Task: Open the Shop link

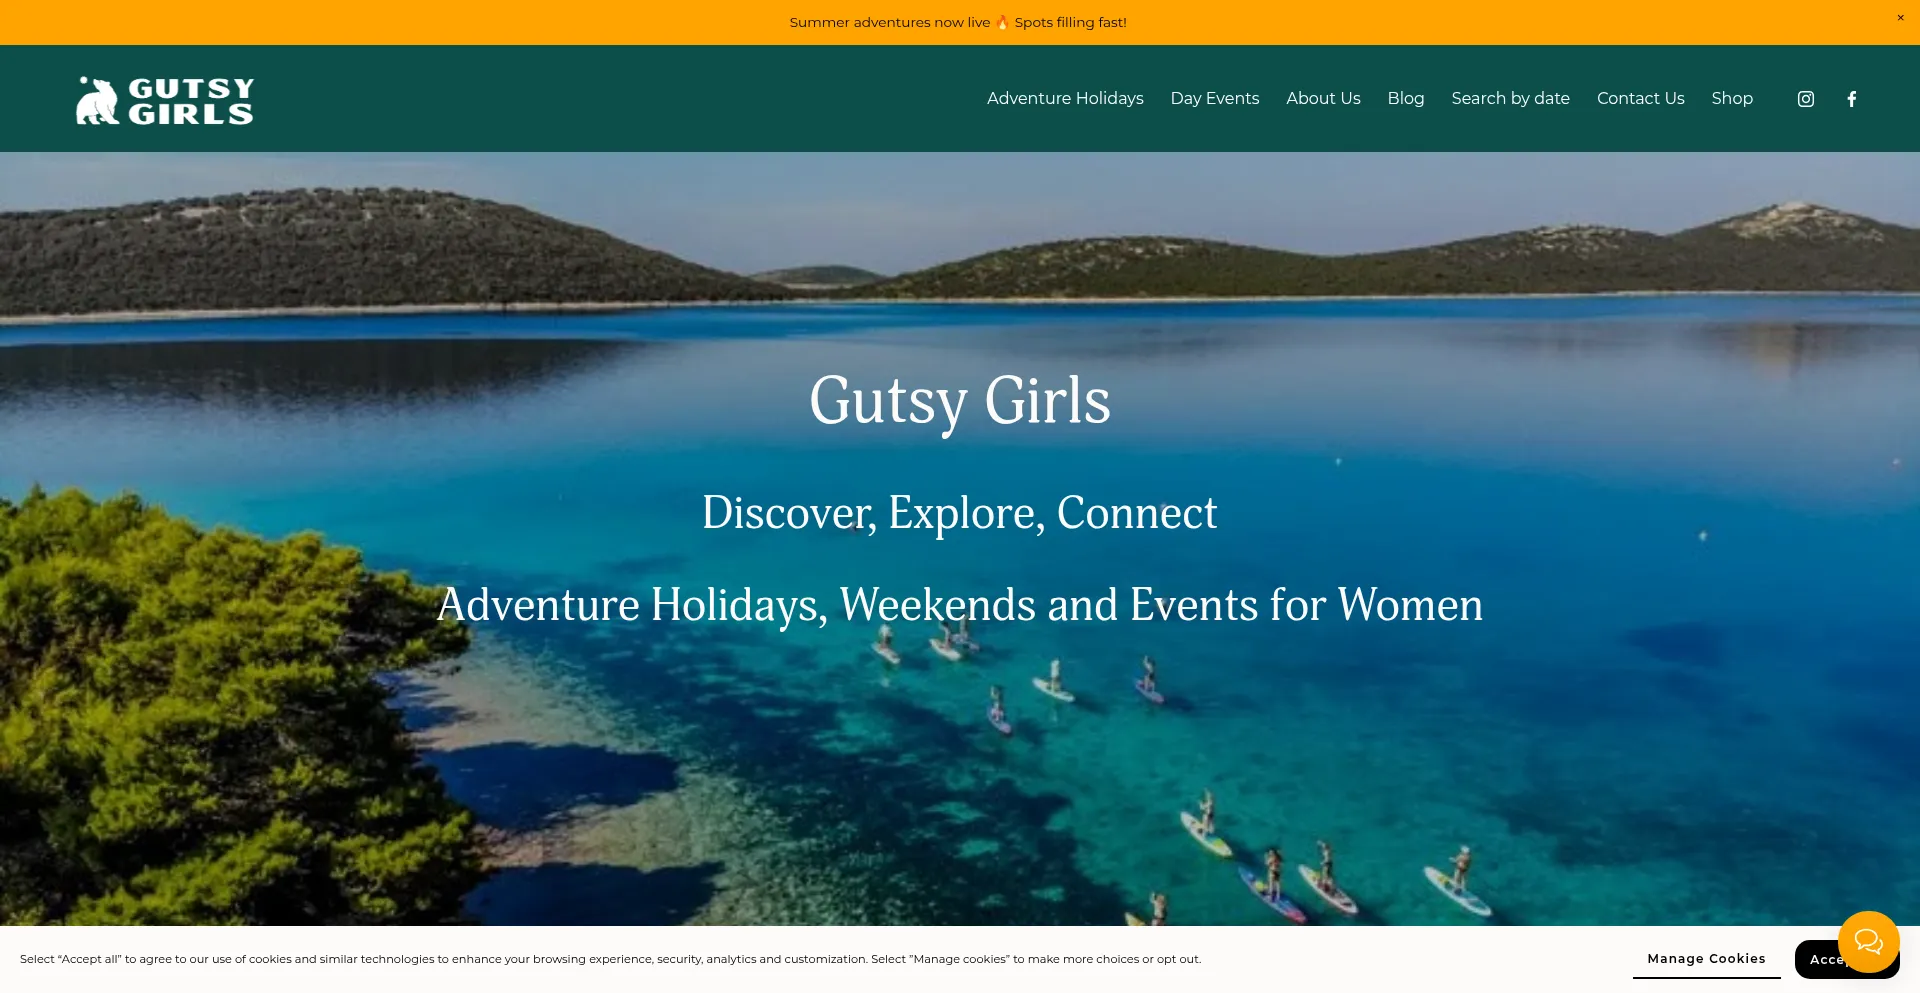Action: click(1731, 98)
